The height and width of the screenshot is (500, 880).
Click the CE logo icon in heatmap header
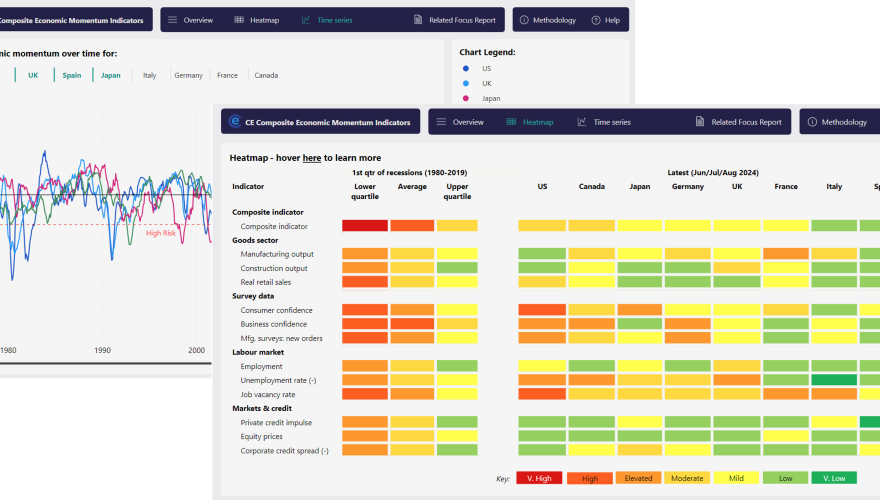[x=235, y=122]
